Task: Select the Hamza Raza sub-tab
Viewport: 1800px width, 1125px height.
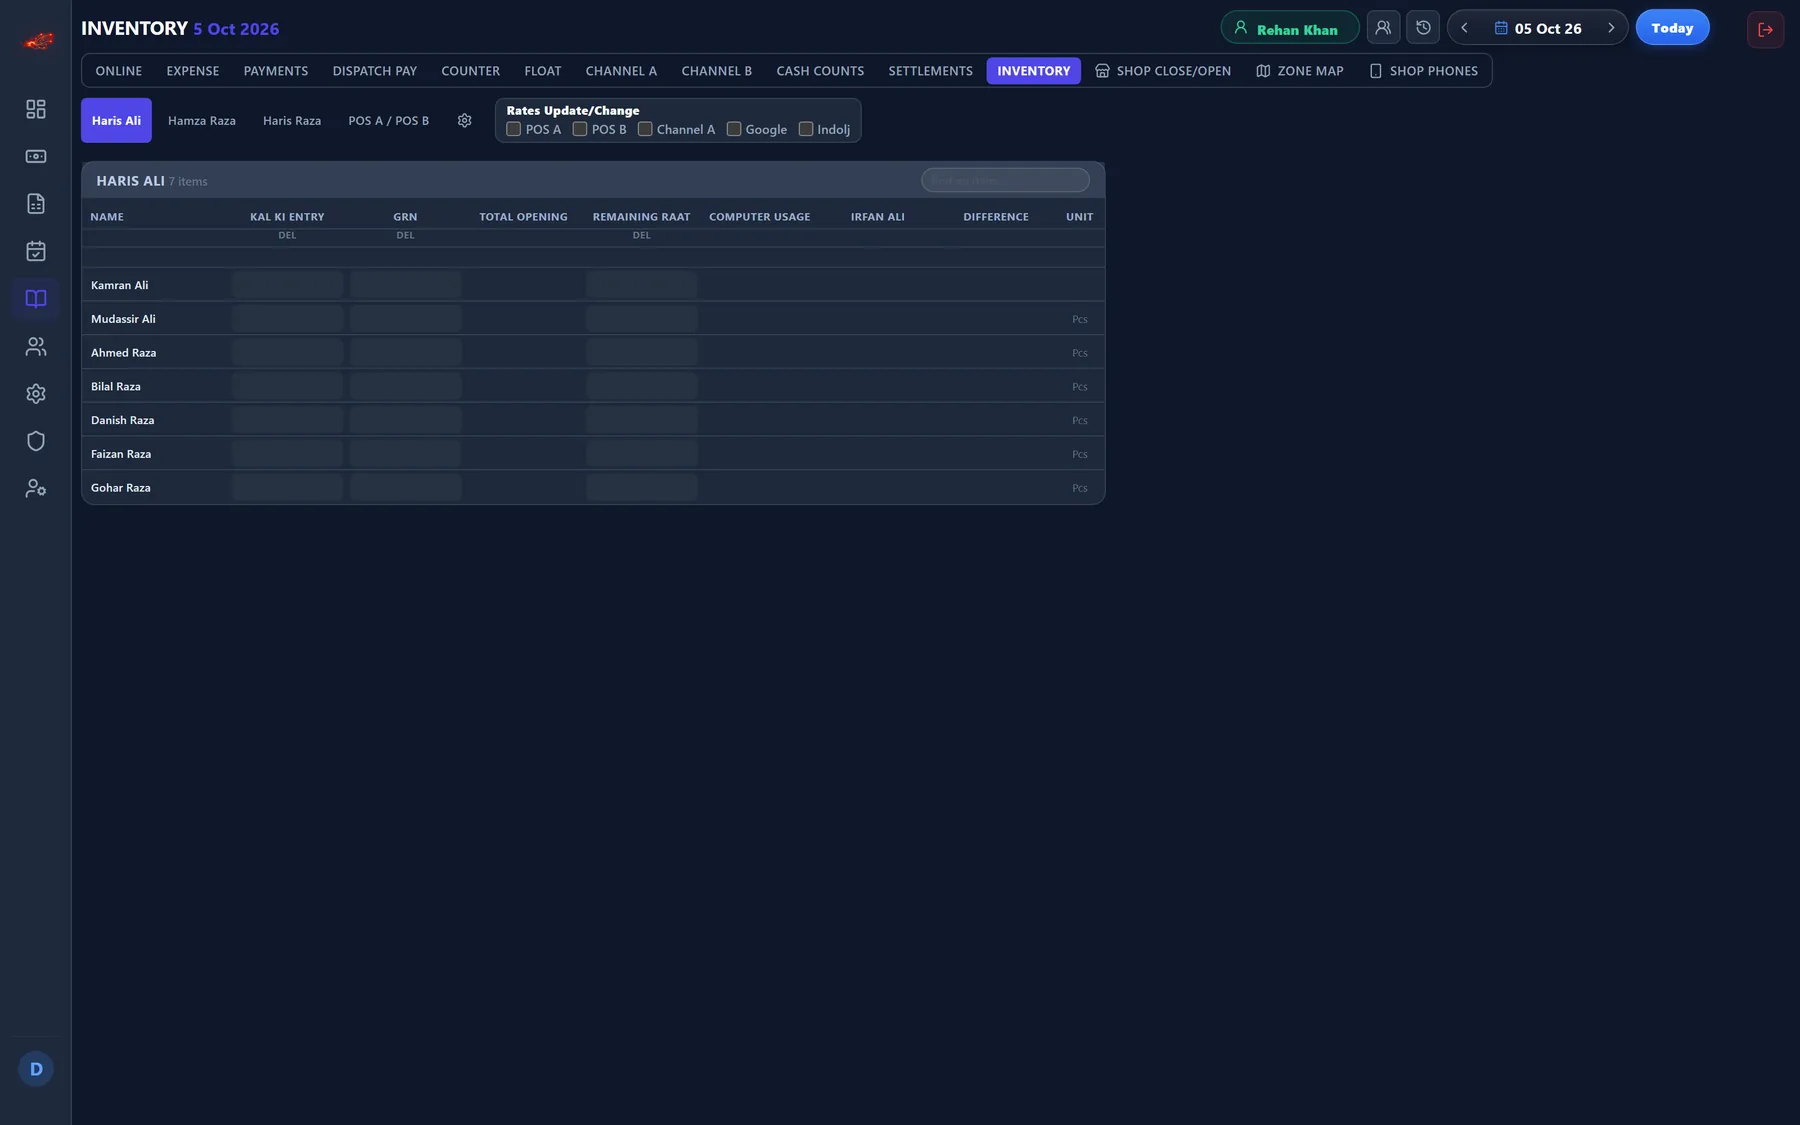Action: coord(202,121)
